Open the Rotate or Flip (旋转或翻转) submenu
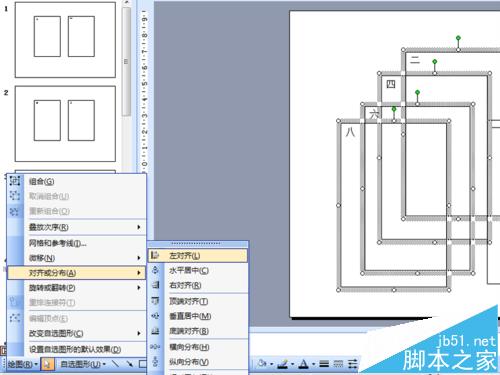This screenshot has width=500, height=375. point(77,288)
